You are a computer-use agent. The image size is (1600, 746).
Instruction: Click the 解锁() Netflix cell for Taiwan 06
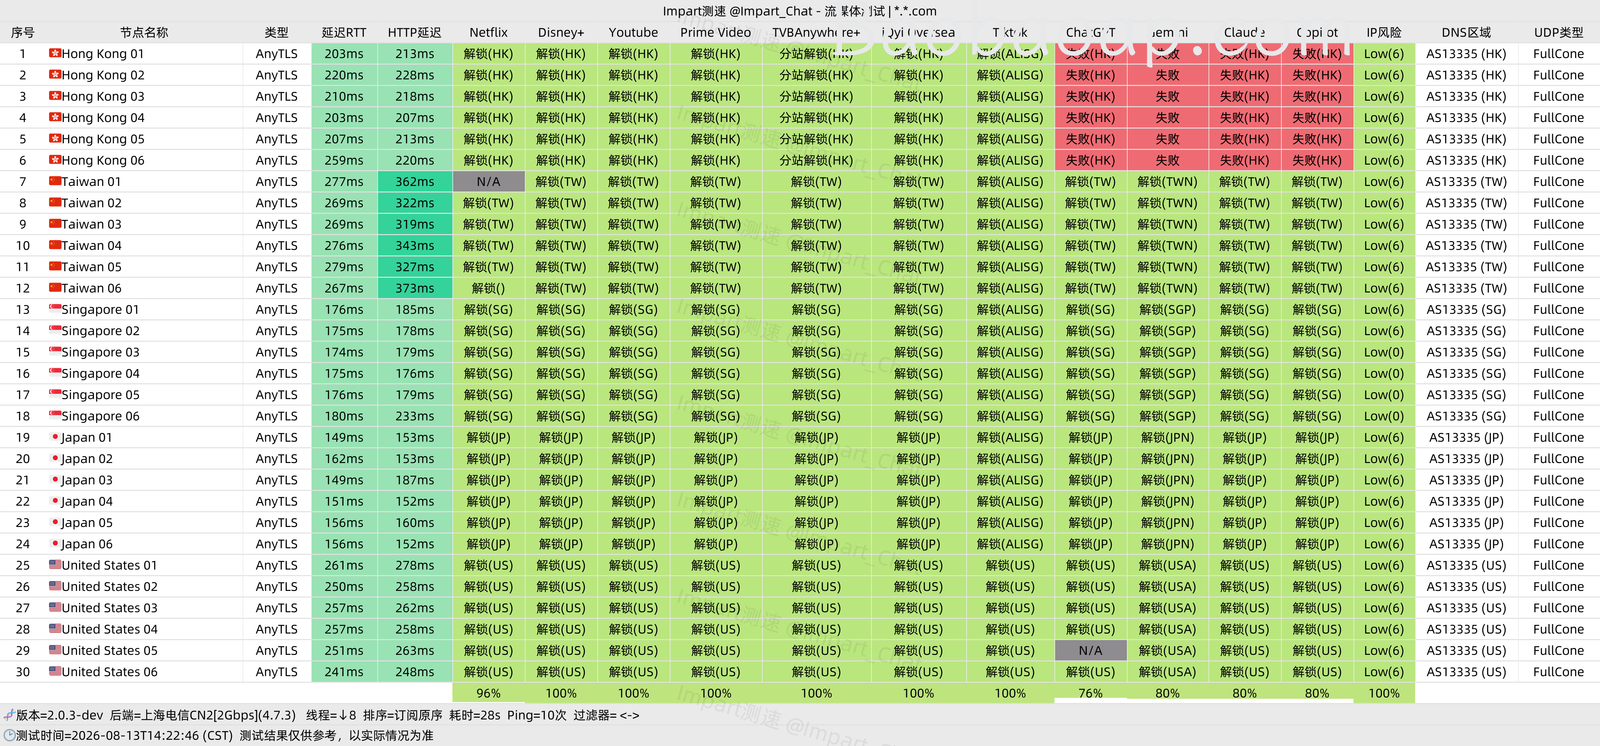click(488, 288)
